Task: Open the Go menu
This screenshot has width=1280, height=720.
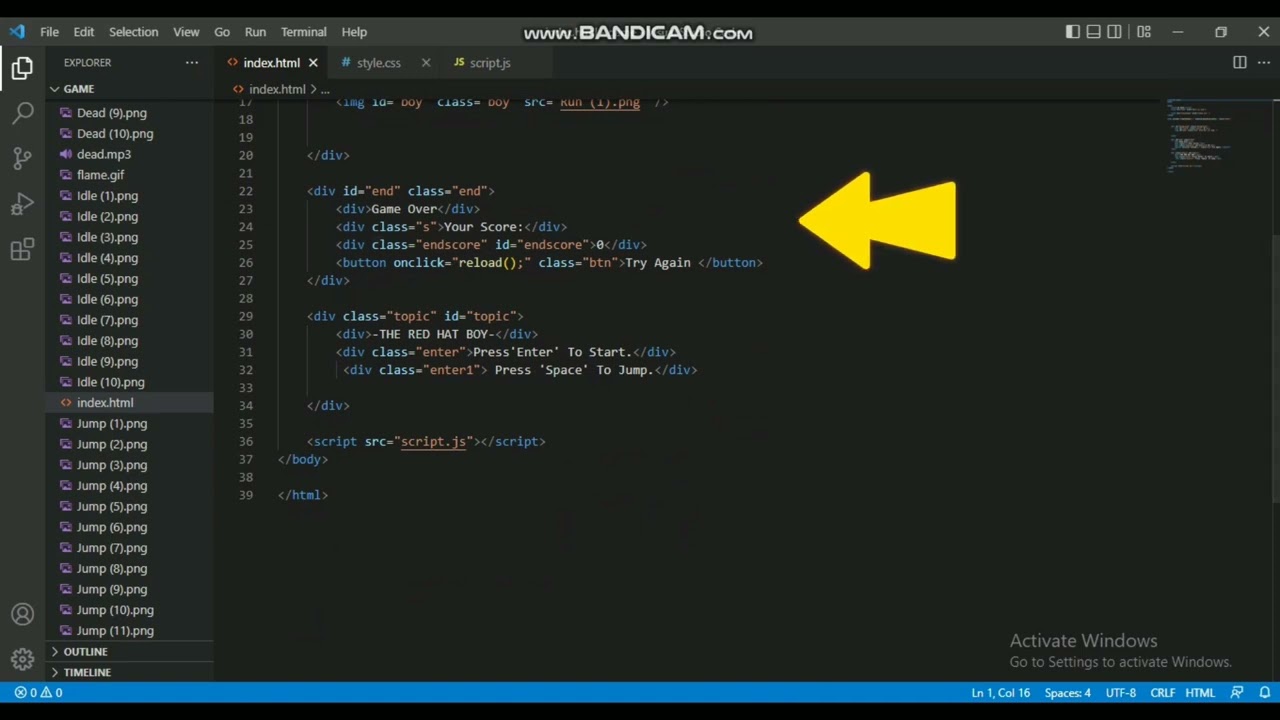Action: (222, 31)
